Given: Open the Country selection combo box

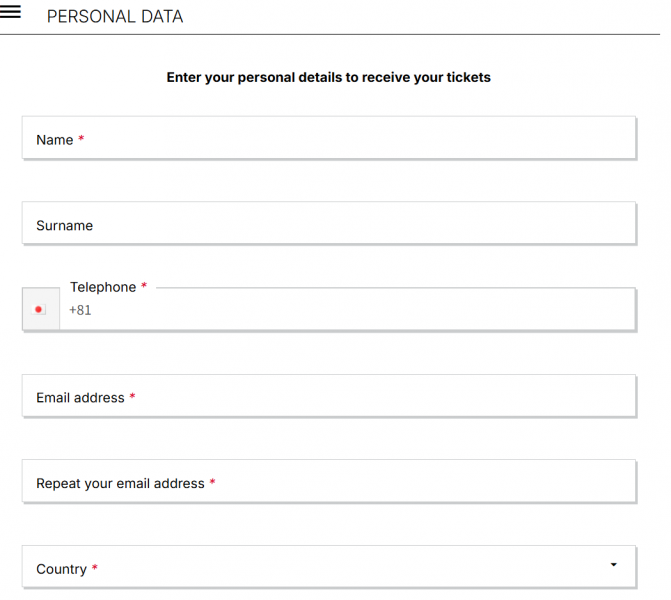Looking at the screenshot, I should (x=330, y=567).
